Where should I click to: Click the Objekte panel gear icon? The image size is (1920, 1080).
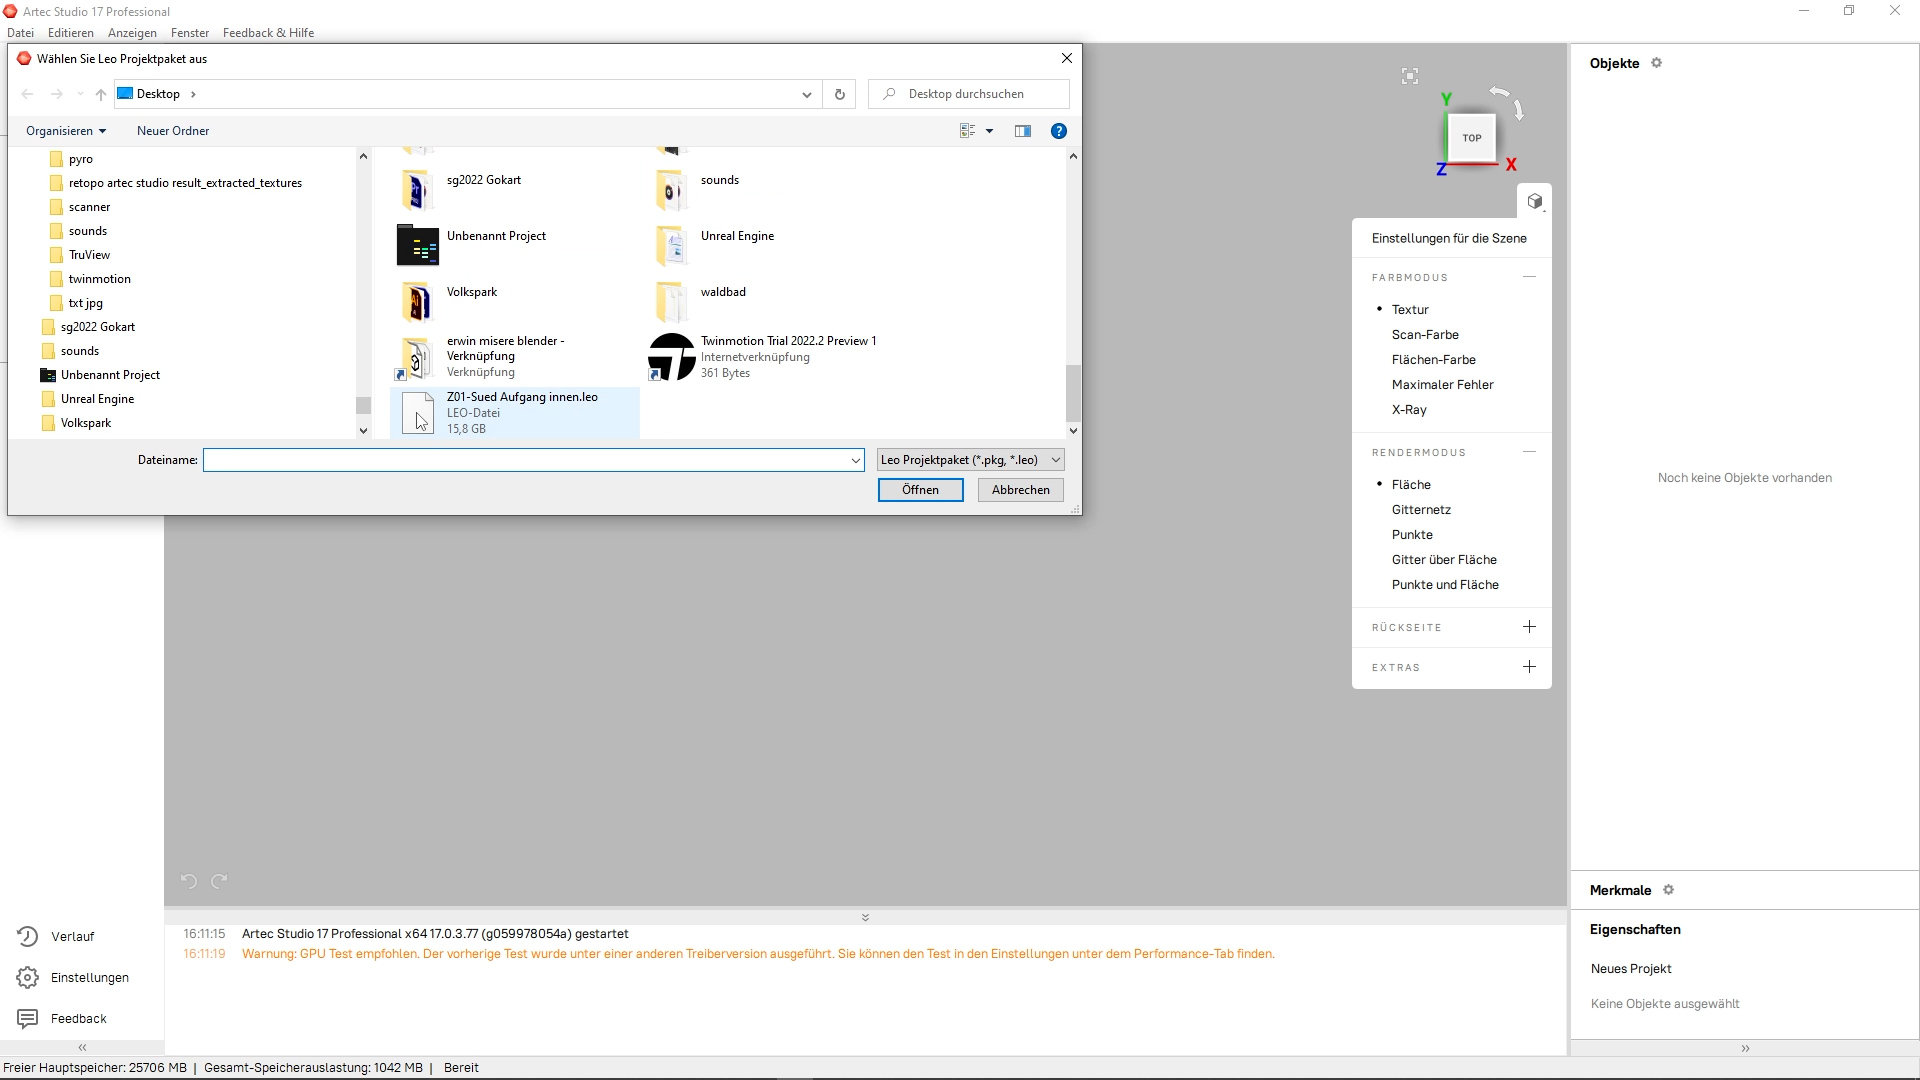1656,63
